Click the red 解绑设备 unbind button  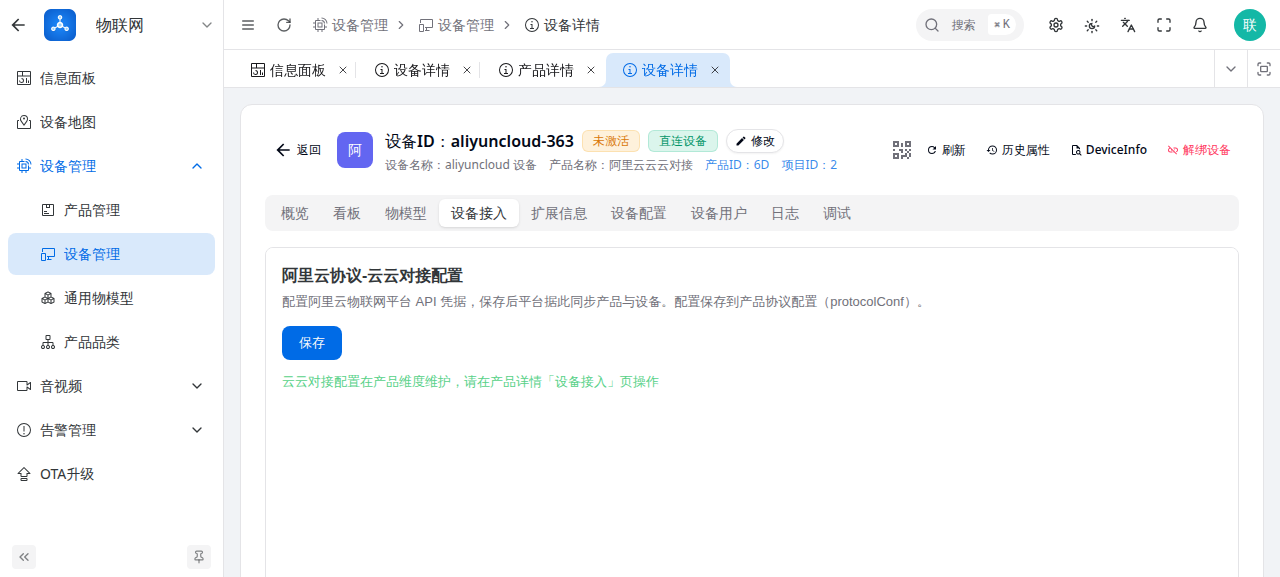pos(1199,150)
